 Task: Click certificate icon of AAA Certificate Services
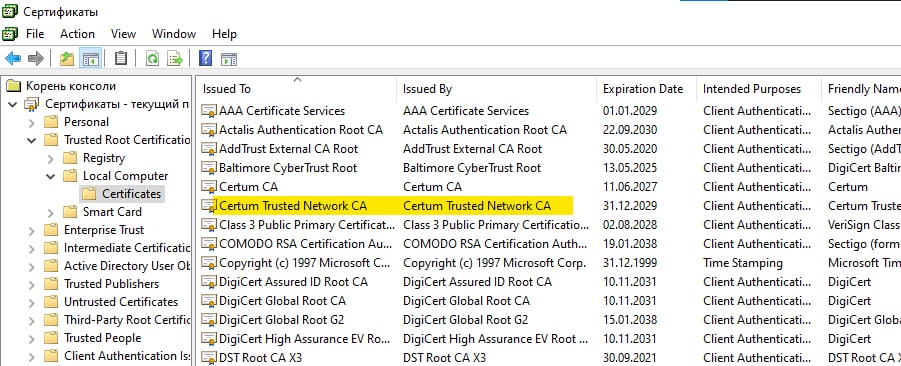pos(209,111)
